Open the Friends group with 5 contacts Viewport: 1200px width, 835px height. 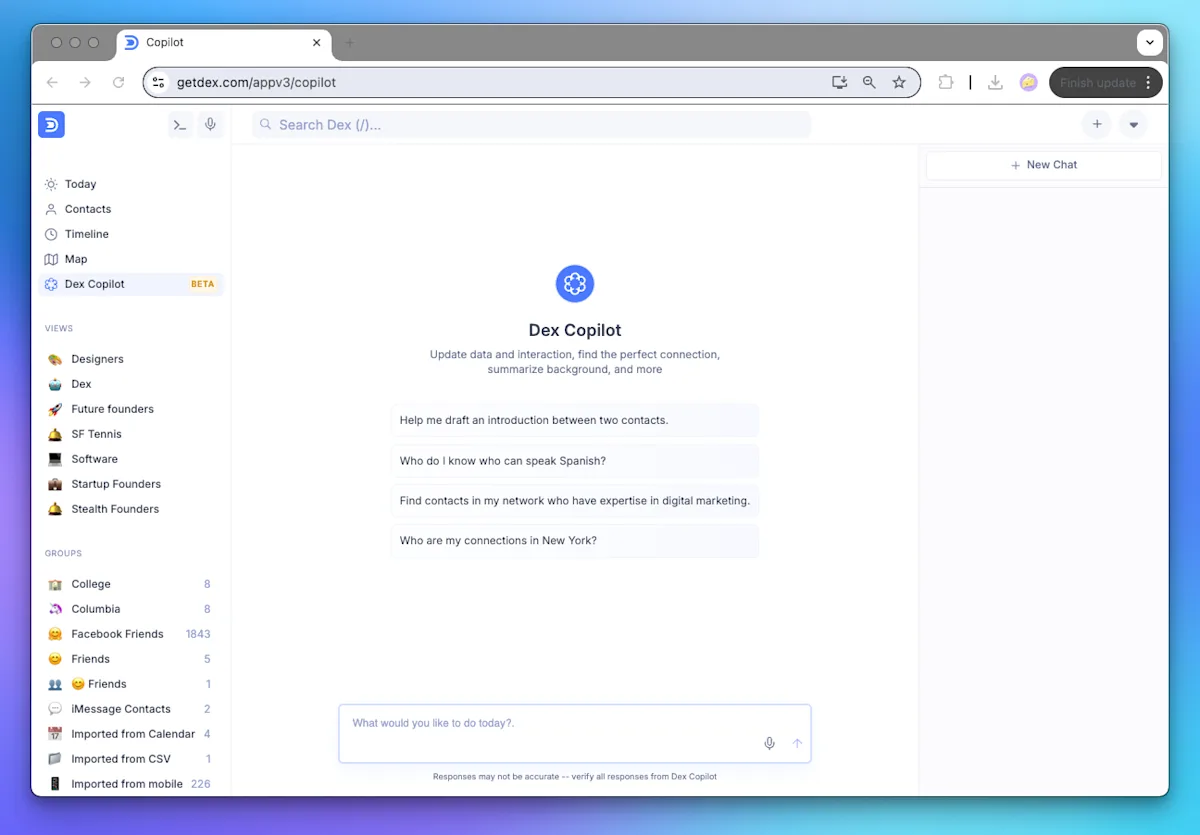click(x=131, y=659)
